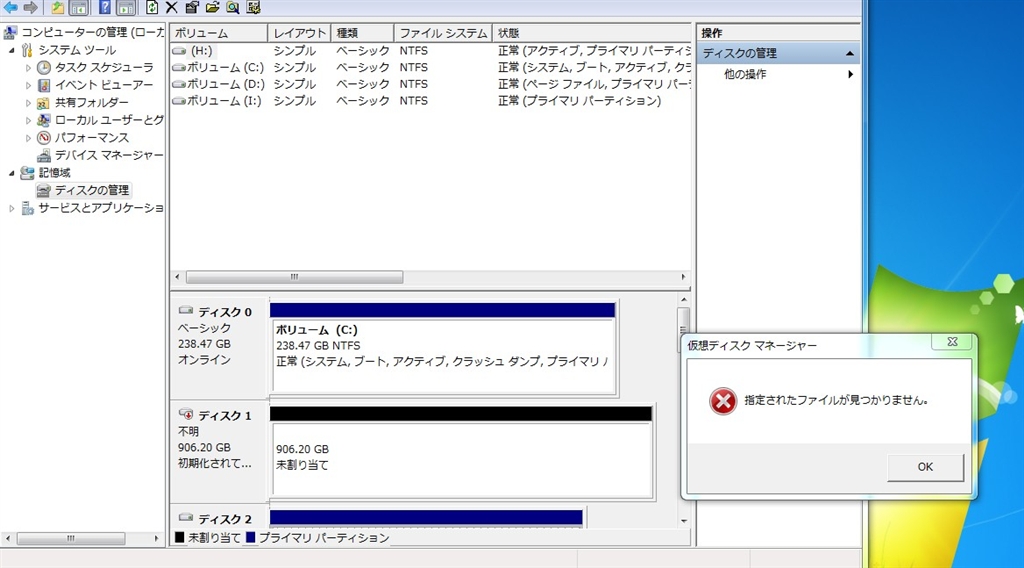Select the ボリューム (D:) row in list
Screen dimensions: 1024x568
click(430, 84)
